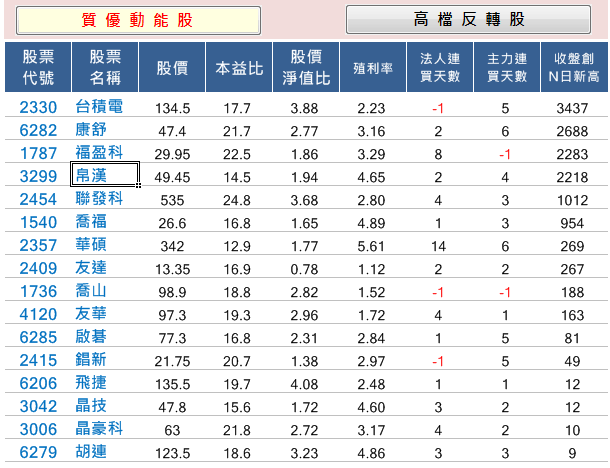The height and width of the screenshot is (468, 610).
Task: Select 飛捷 price-to-book value 4.08
Action: point(304,384)
